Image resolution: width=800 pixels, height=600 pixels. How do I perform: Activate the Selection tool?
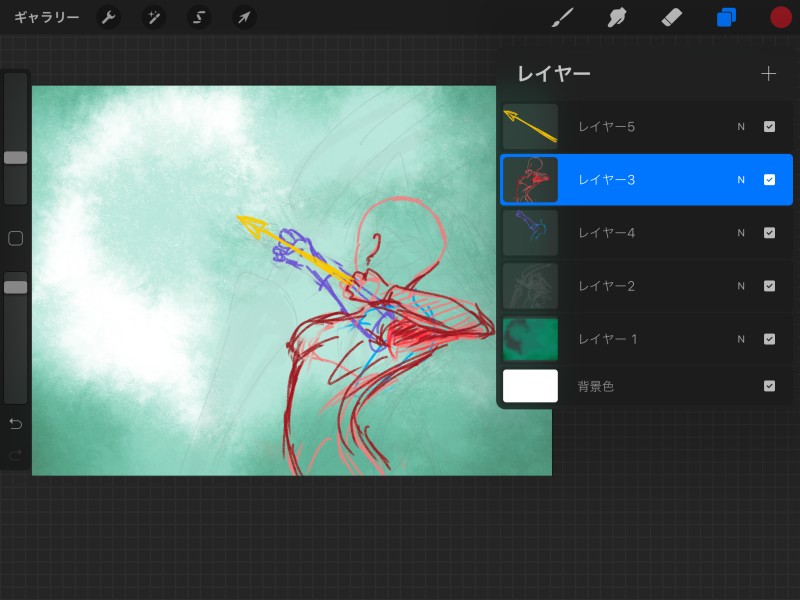[198, 18]
